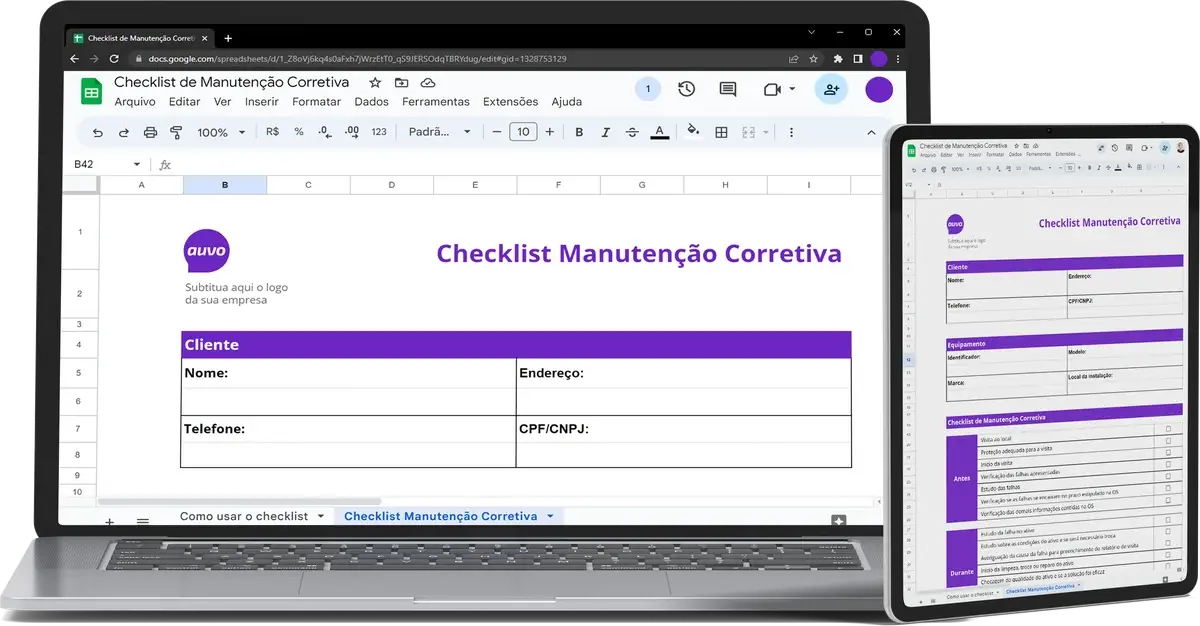Check the 'Visita ao local' box on tablet

tap(1168, 427)
